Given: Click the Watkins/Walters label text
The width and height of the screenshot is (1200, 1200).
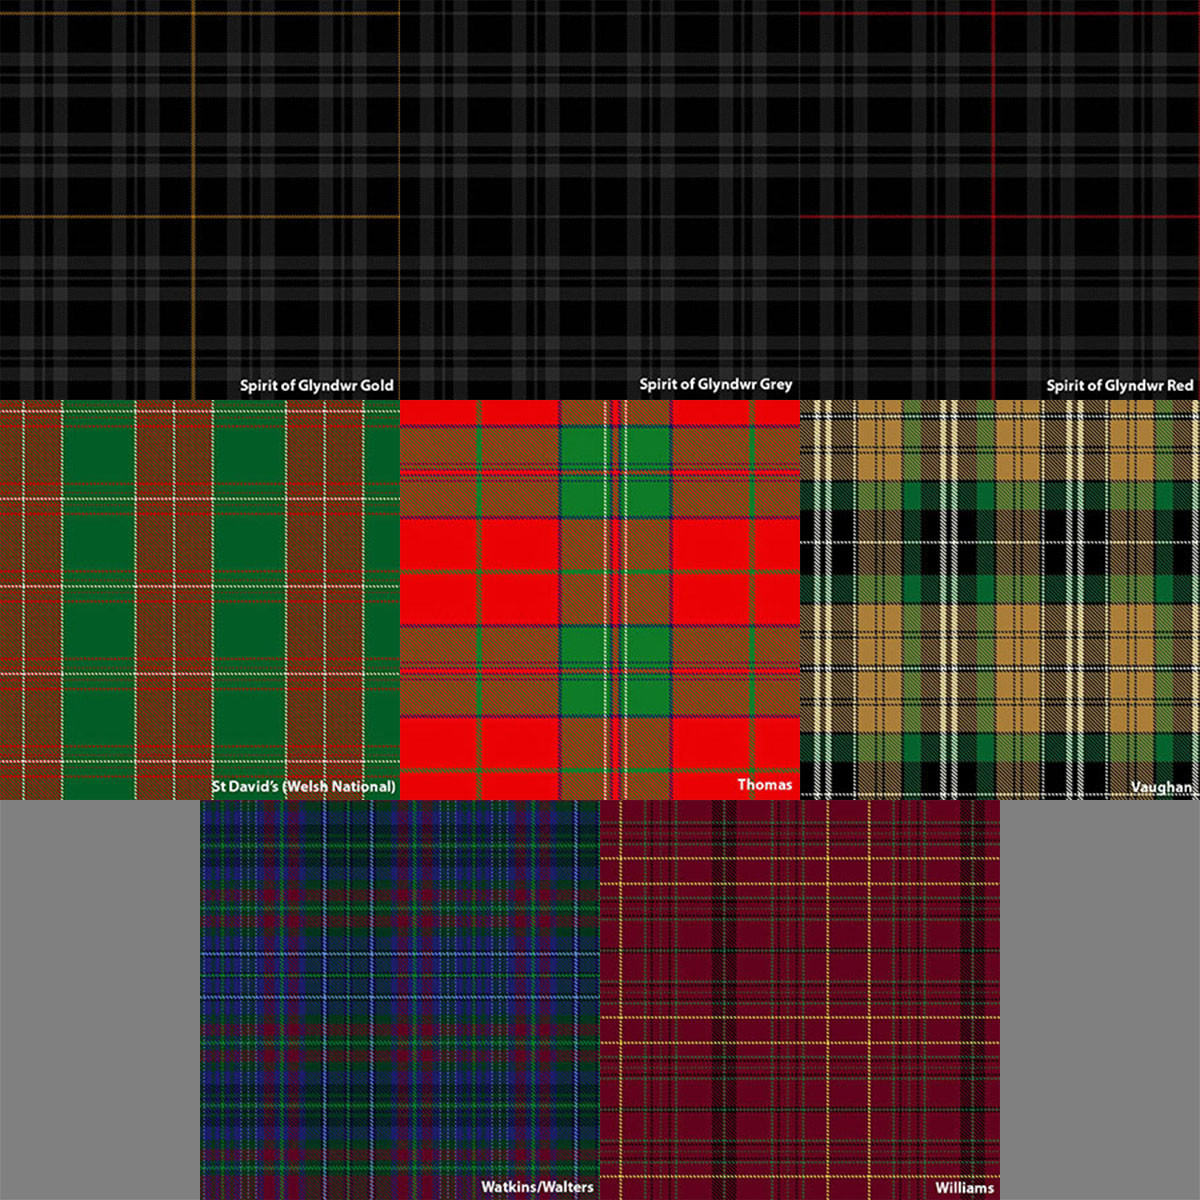Looking at the screenshot, I should [539, 1188].
